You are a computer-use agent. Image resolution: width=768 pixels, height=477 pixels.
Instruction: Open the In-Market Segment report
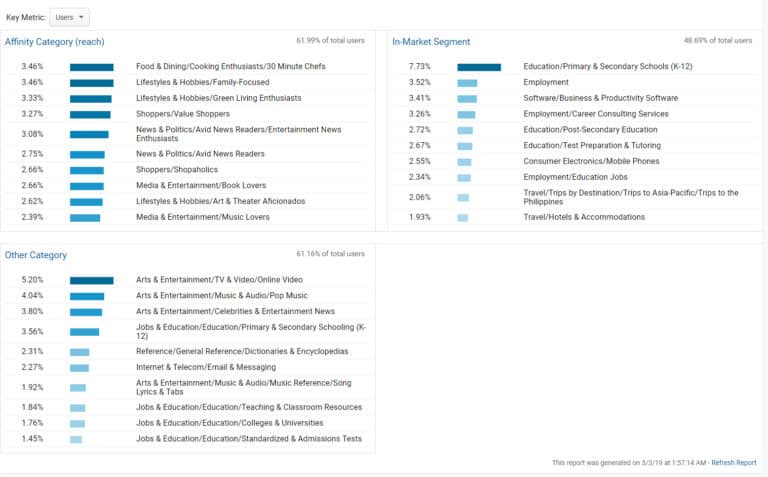point(431,42)
